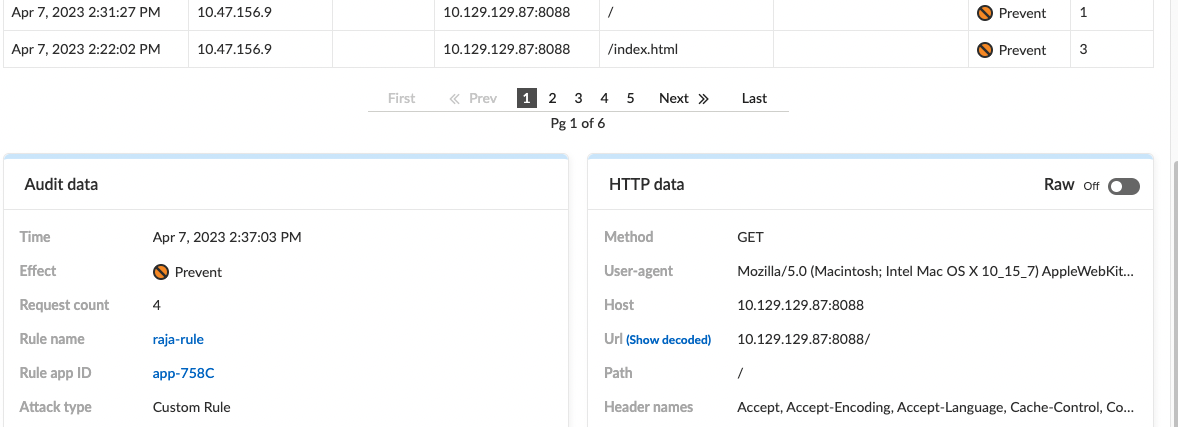Toggle the Raw HTTP data switch
Image resolution: width=1178 pixels, height=427 pixels.
[x=1123, y=186]
